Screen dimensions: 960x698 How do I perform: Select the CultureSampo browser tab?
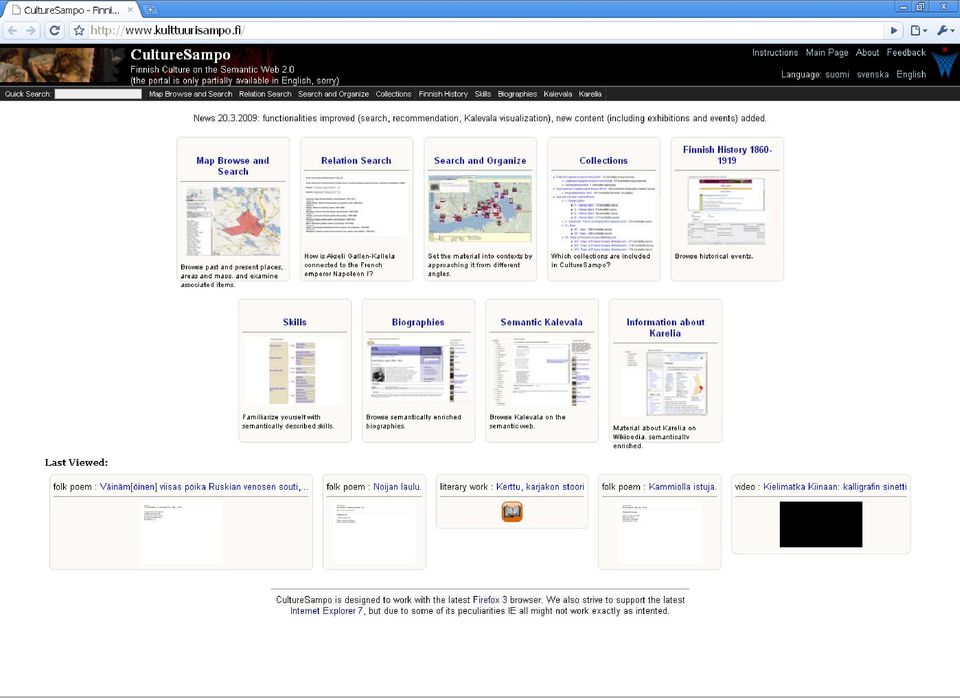(x=70, y=10)
